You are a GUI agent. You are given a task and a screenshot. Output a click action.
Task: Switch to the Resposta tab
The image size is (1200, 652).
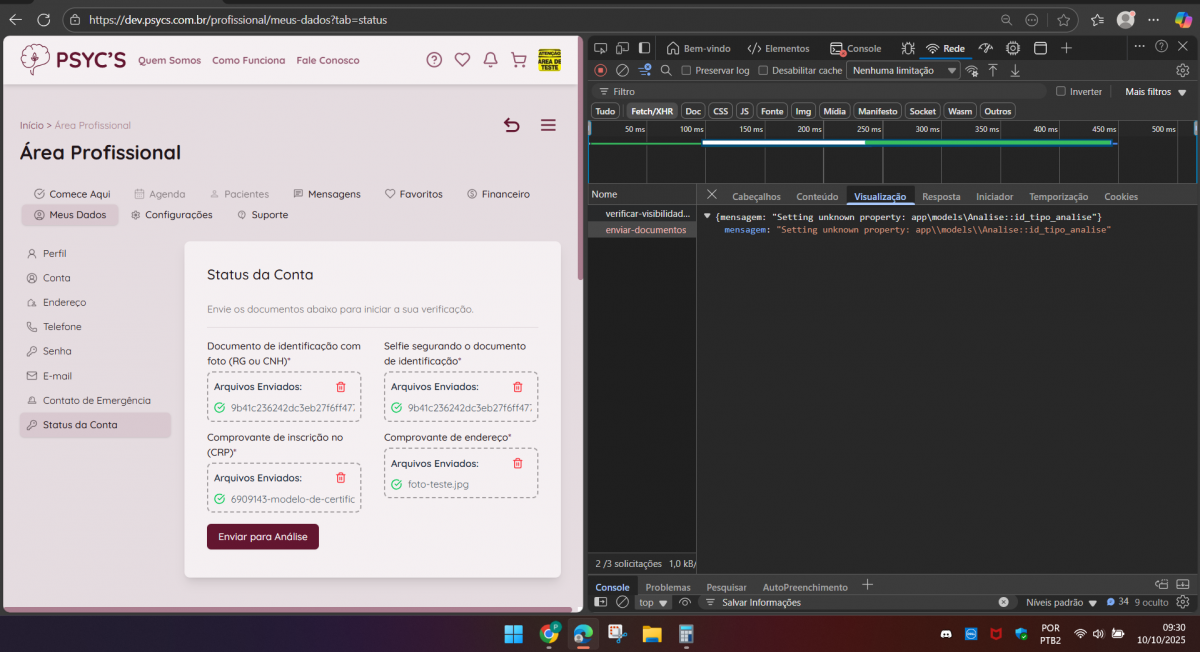[x=941, y=197]
